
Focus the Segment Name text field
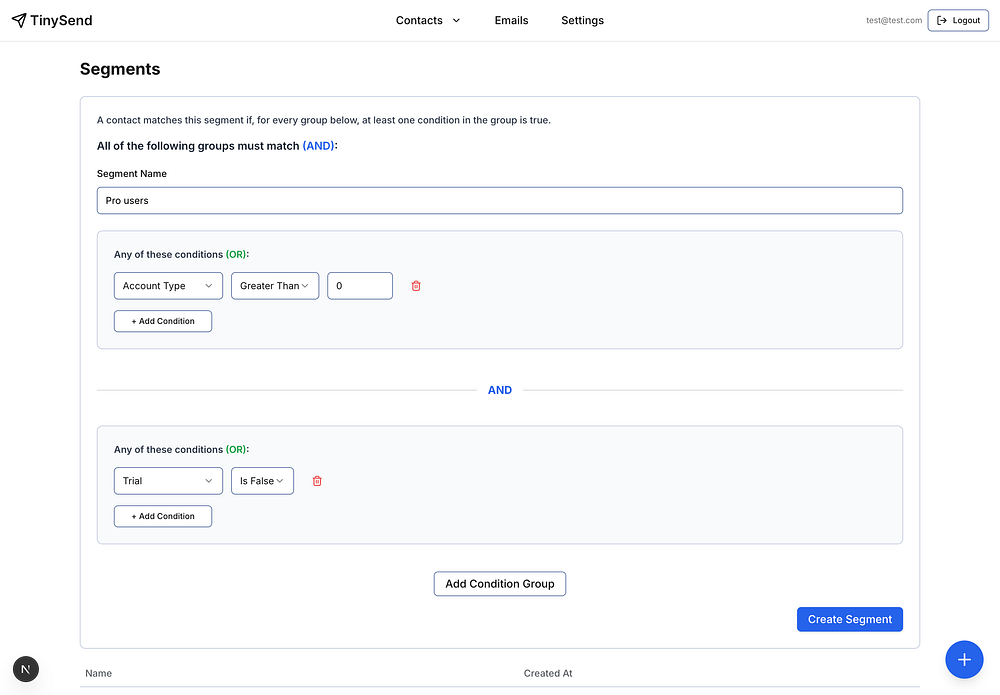coord(500,200)
